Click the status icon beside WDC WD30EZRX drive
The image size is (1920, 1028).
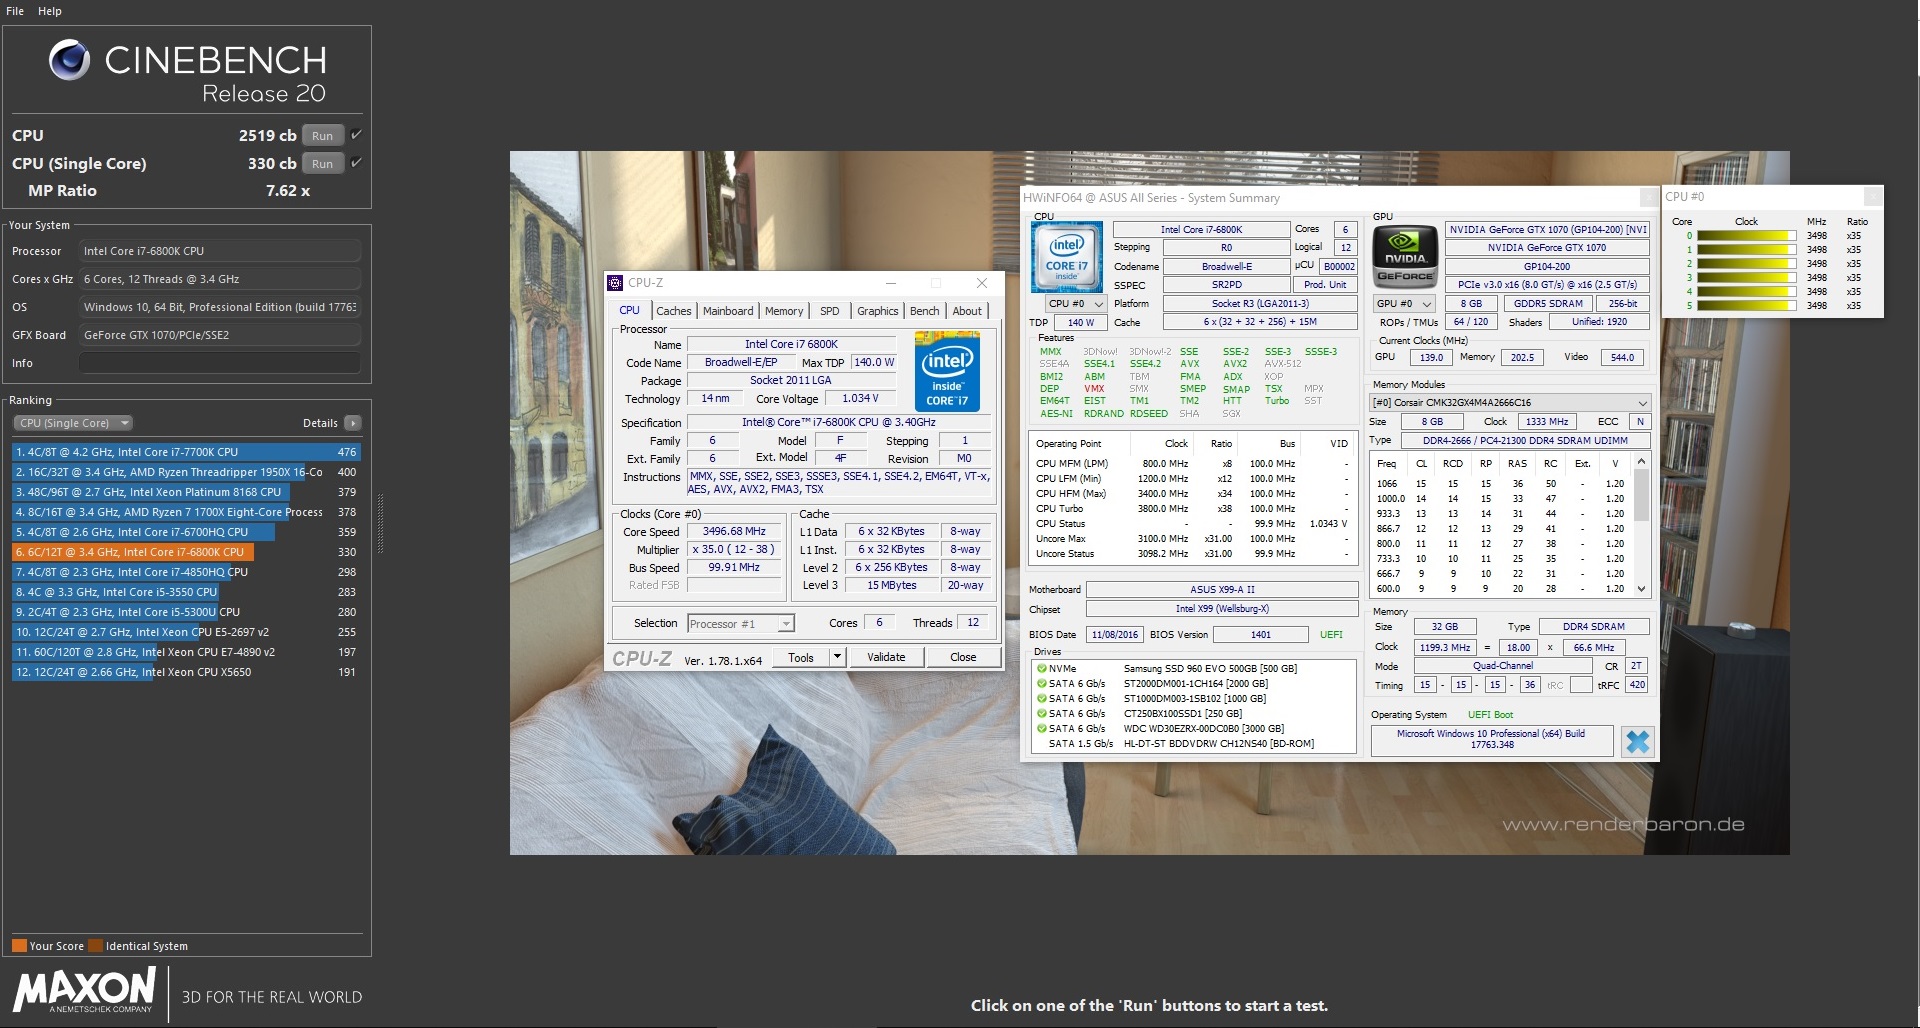point(1041,729)
